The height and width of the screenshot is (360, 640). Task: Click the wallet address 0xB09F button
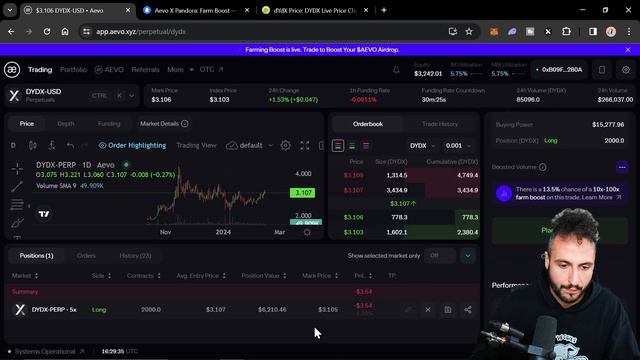[559, 70]
